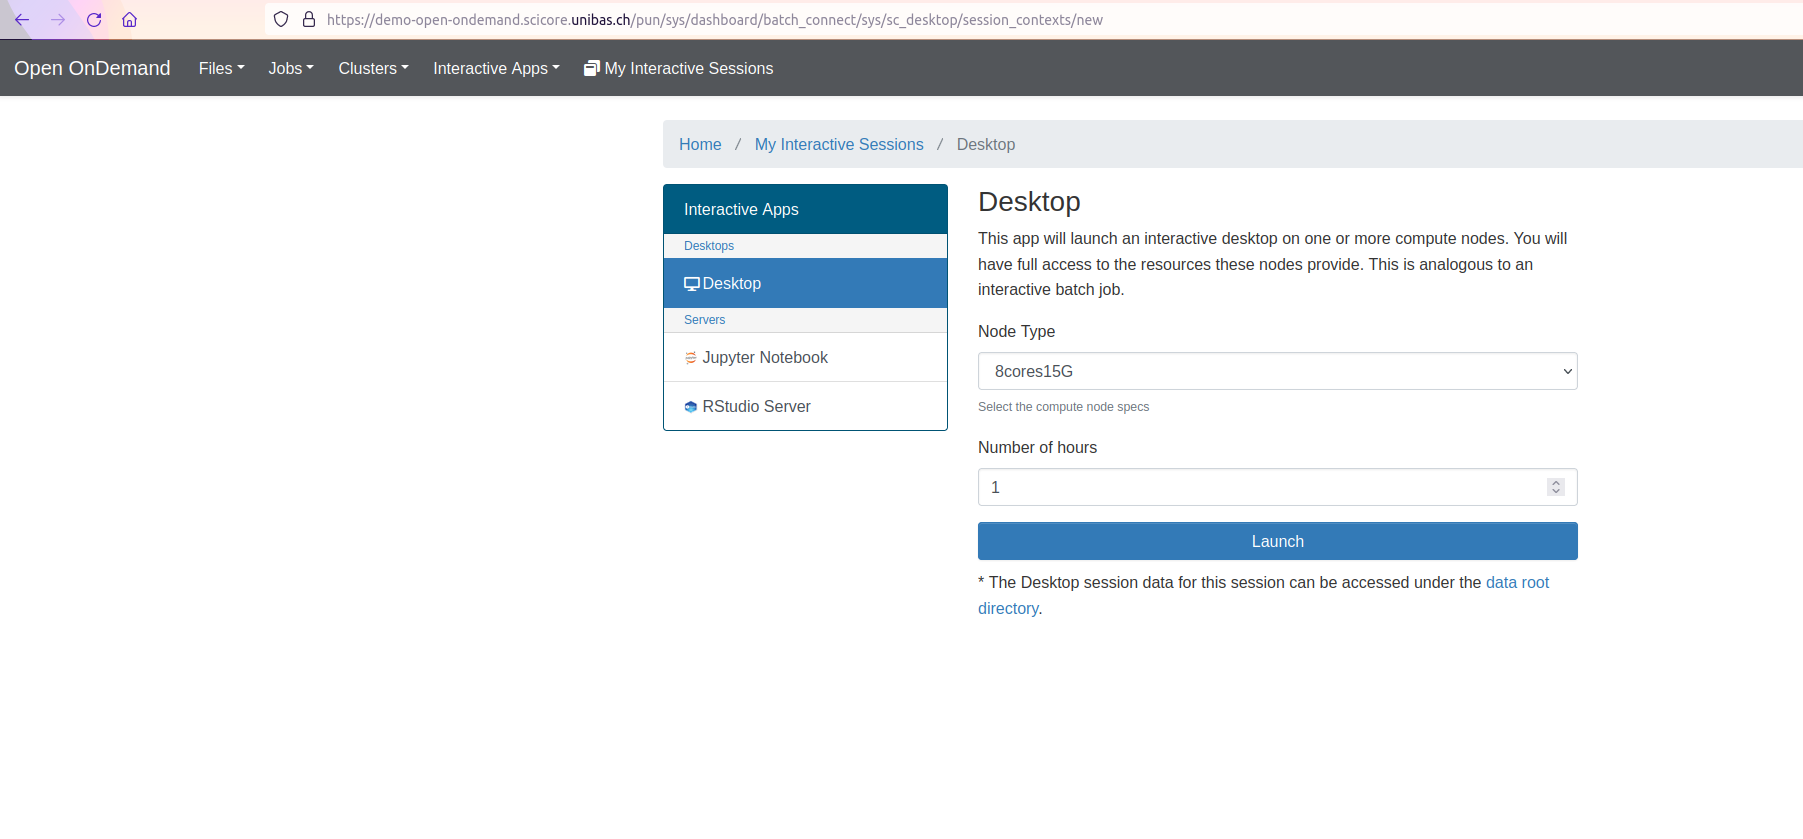Open the Clusters menu

373,69
